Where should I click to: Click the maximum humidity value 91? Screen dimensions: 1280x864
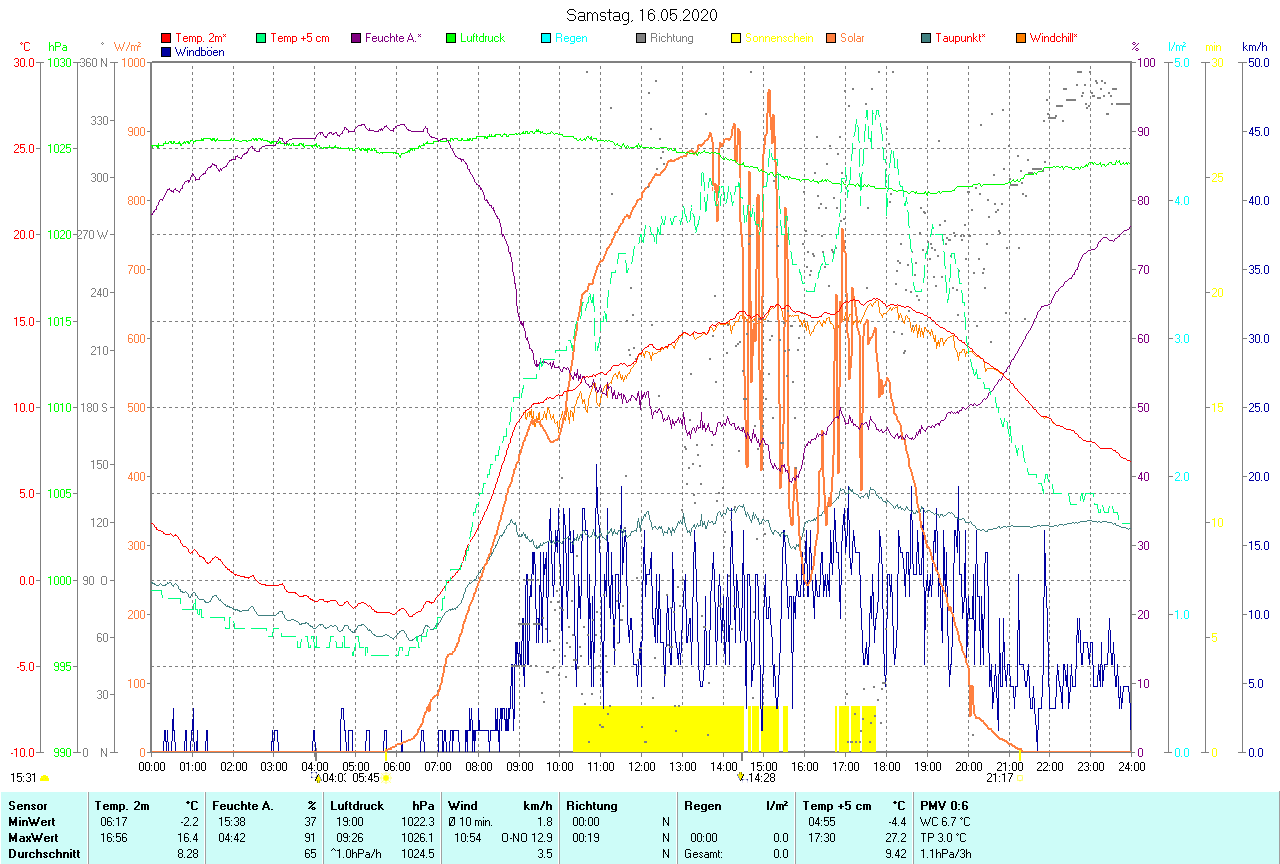click(x=311, y=837)
